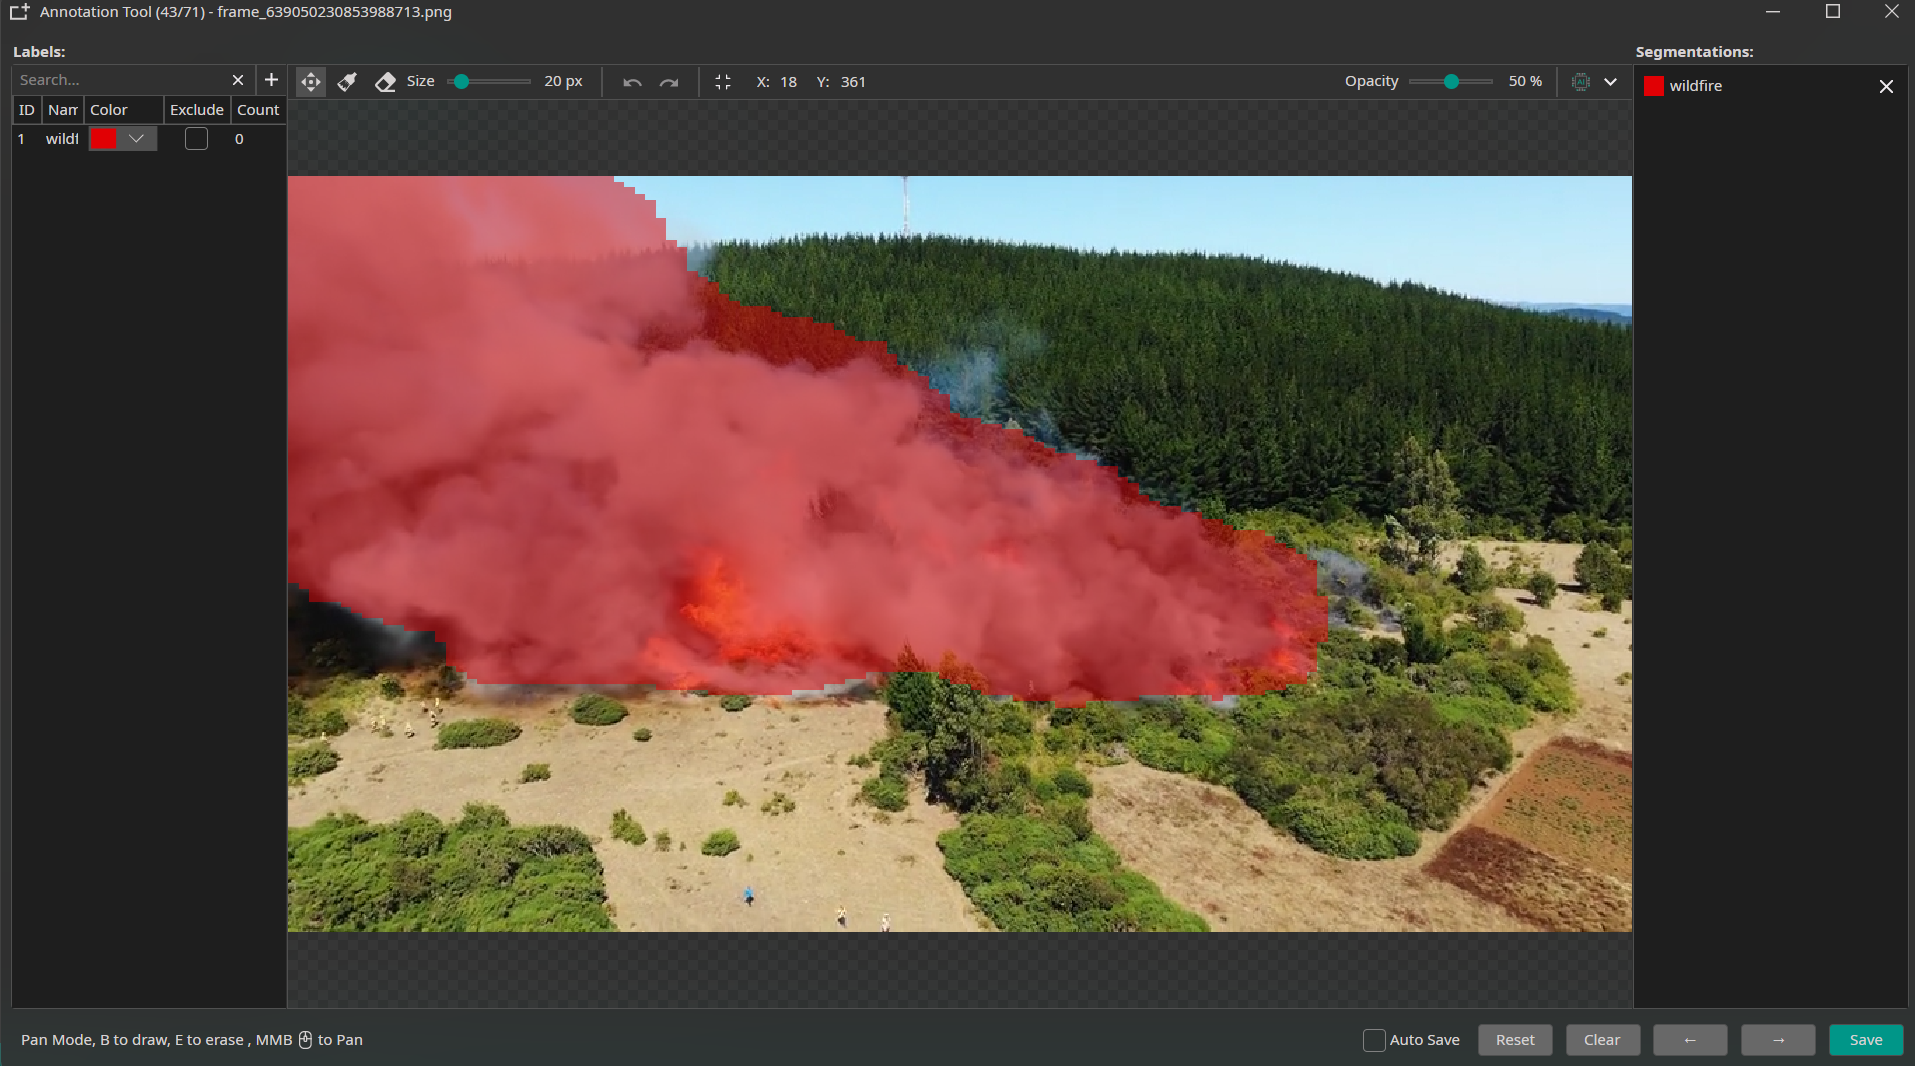Expand the AI tool options chevron
This screenshot has height=1066, width=1915.
[1610, 82]
